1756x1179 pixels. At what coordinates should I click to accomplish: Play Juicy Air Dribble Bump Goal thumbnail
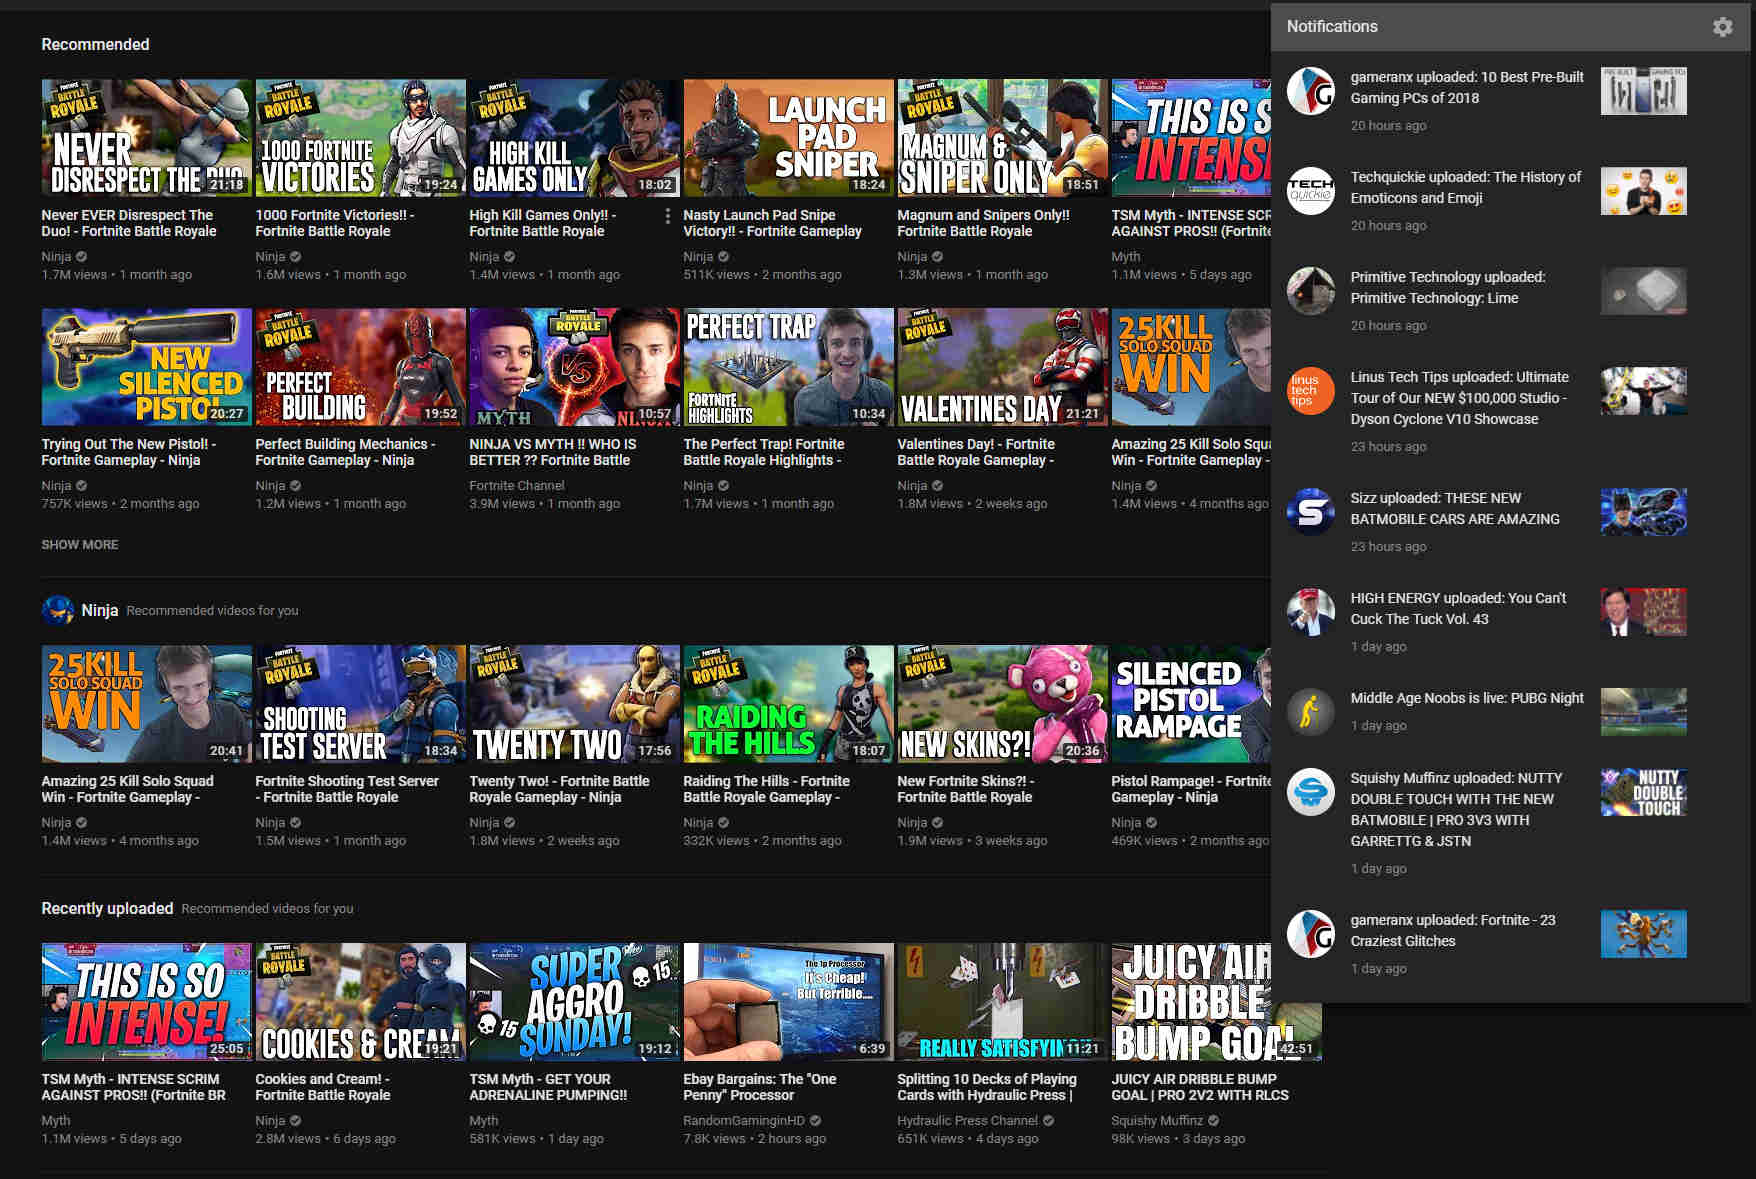tap(1216, 1002)
